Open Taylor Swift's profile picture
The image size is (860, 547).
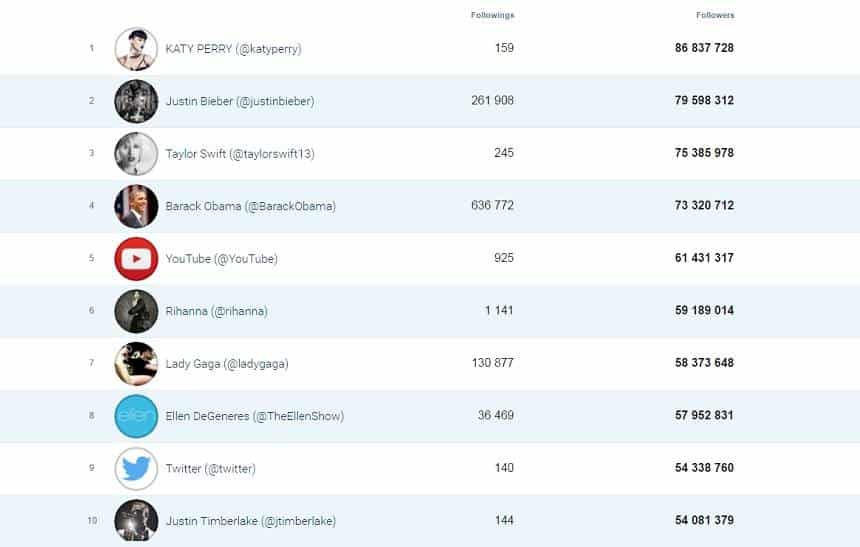click(136, 153)
